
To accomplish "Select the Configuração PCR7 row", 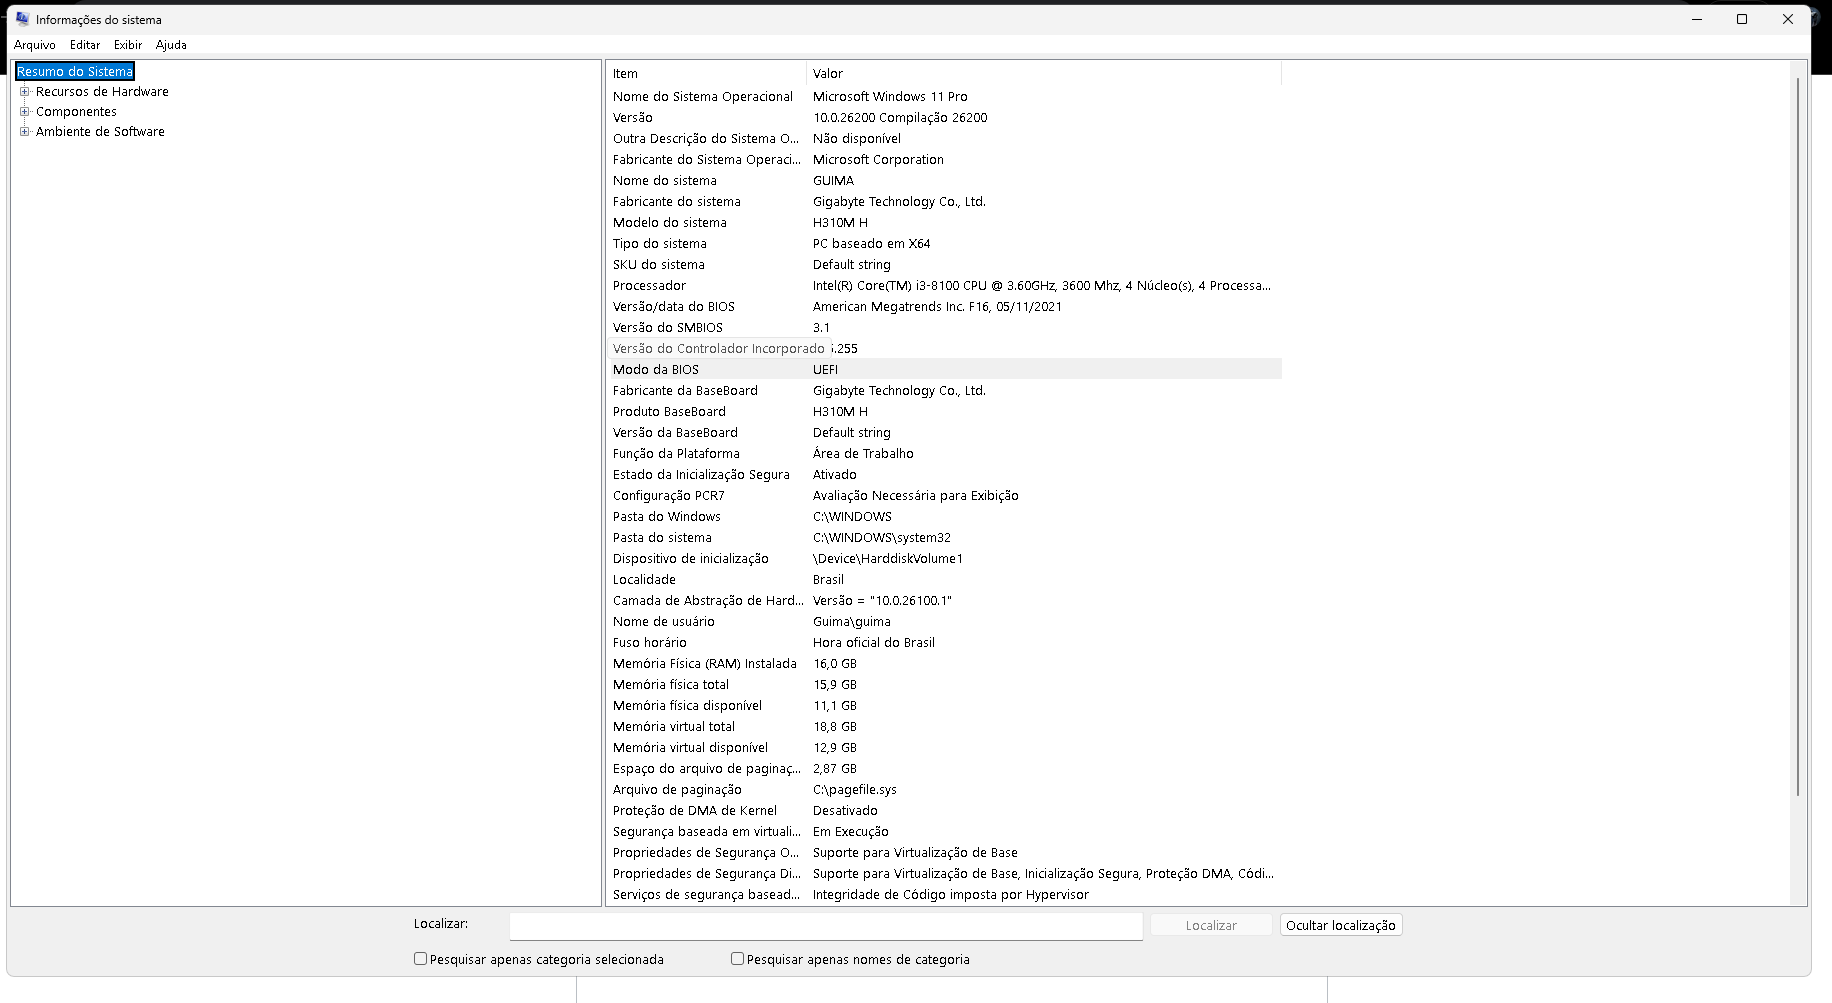I will 944,496.
